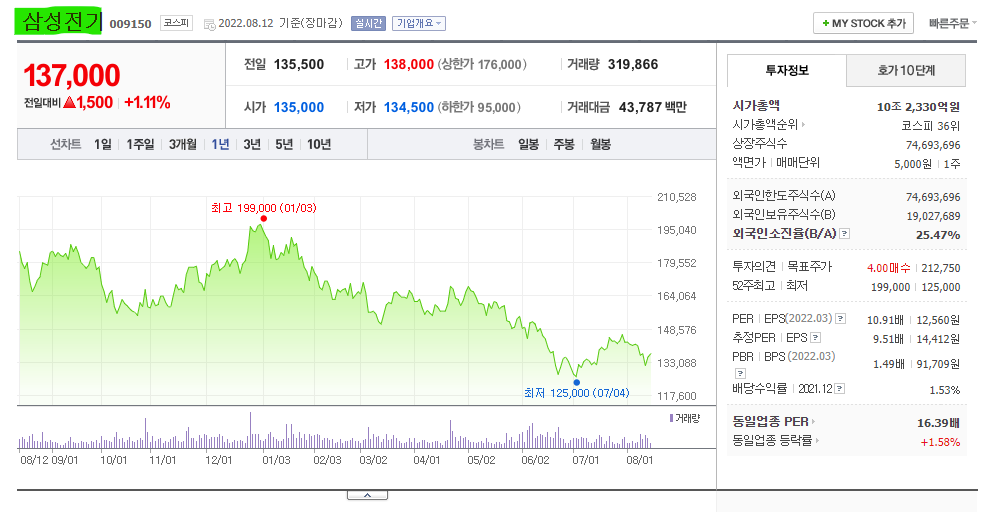Switch to the 호가10단계 tab
Image resolution: width=986 pixels, height=512 pixels.
pyautogui.click(x=906, y=70)
